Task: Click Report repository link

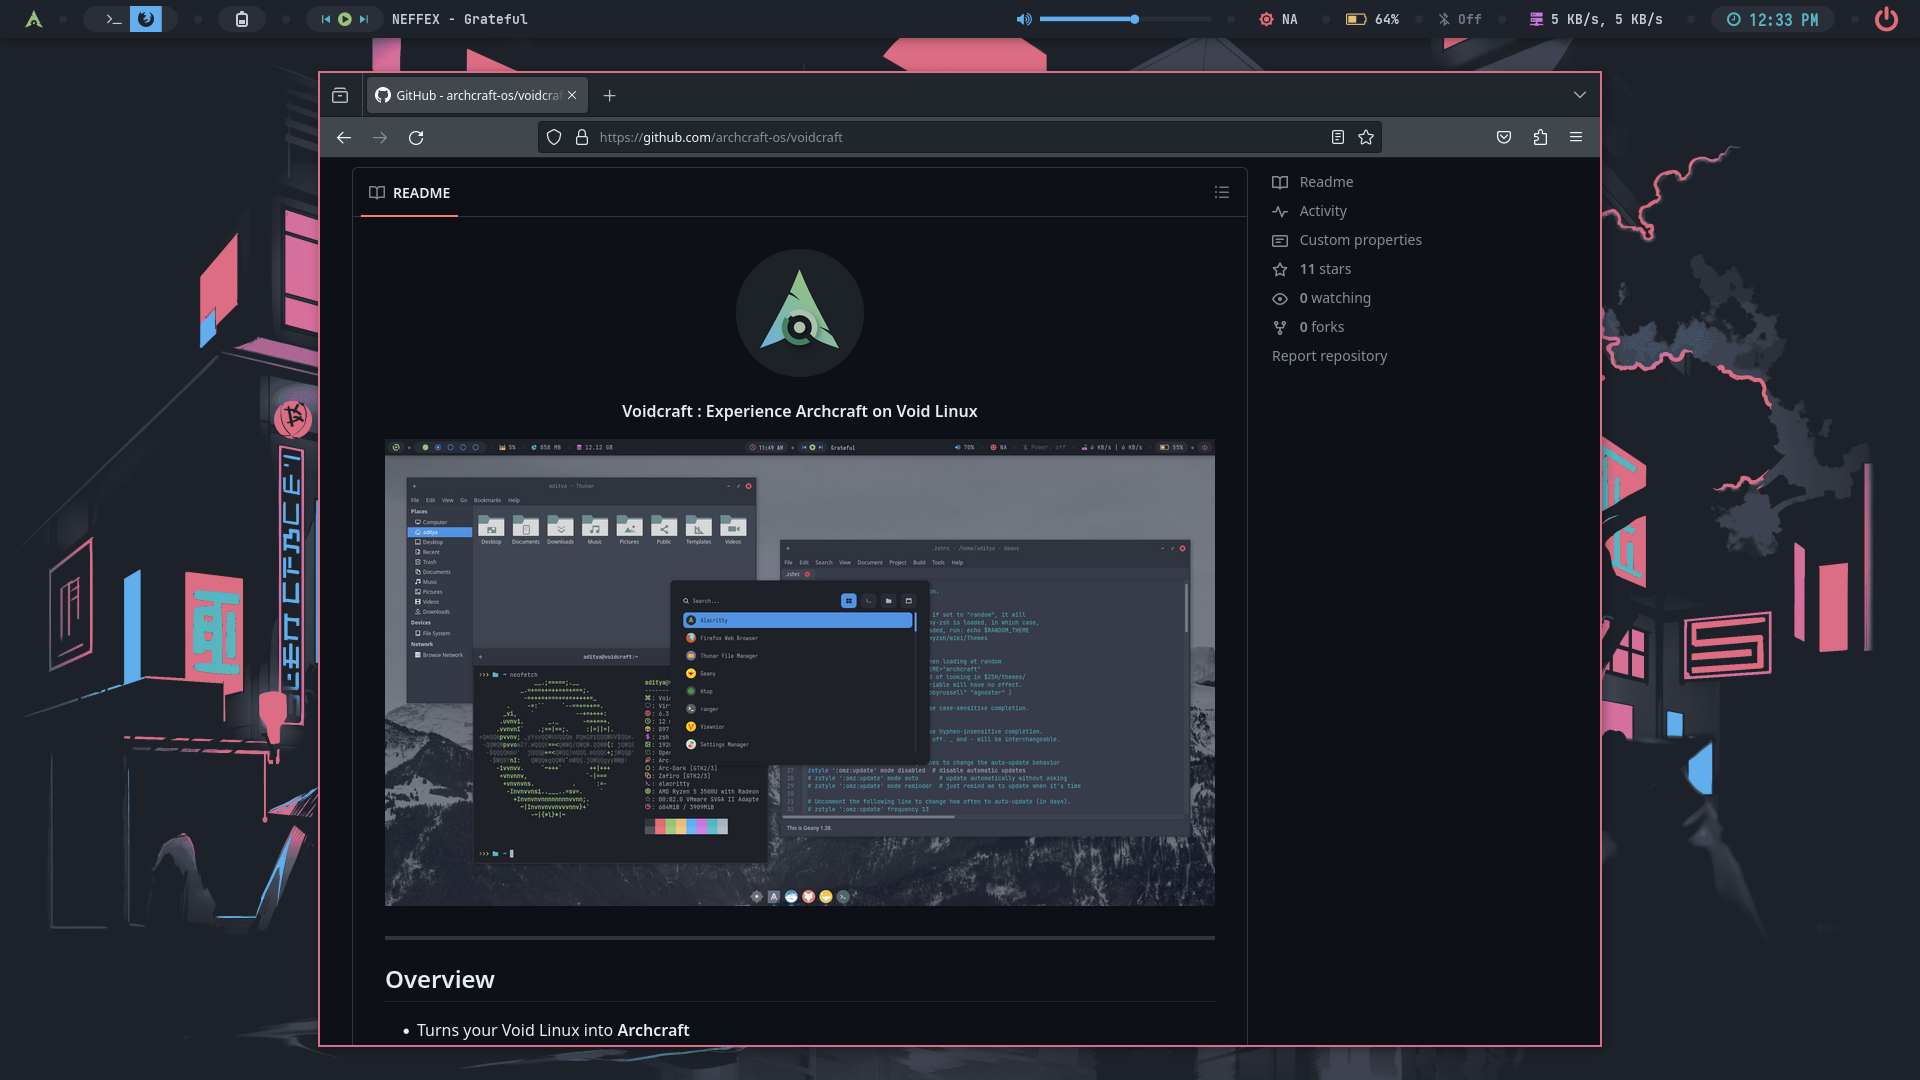Action: [x=1329, y=356]
